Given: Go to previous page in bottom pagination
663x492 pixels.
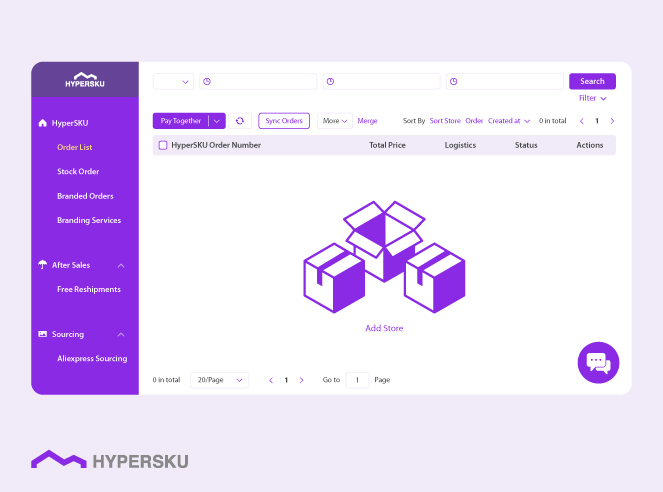Looking at the screenshot, I should 271,380.
